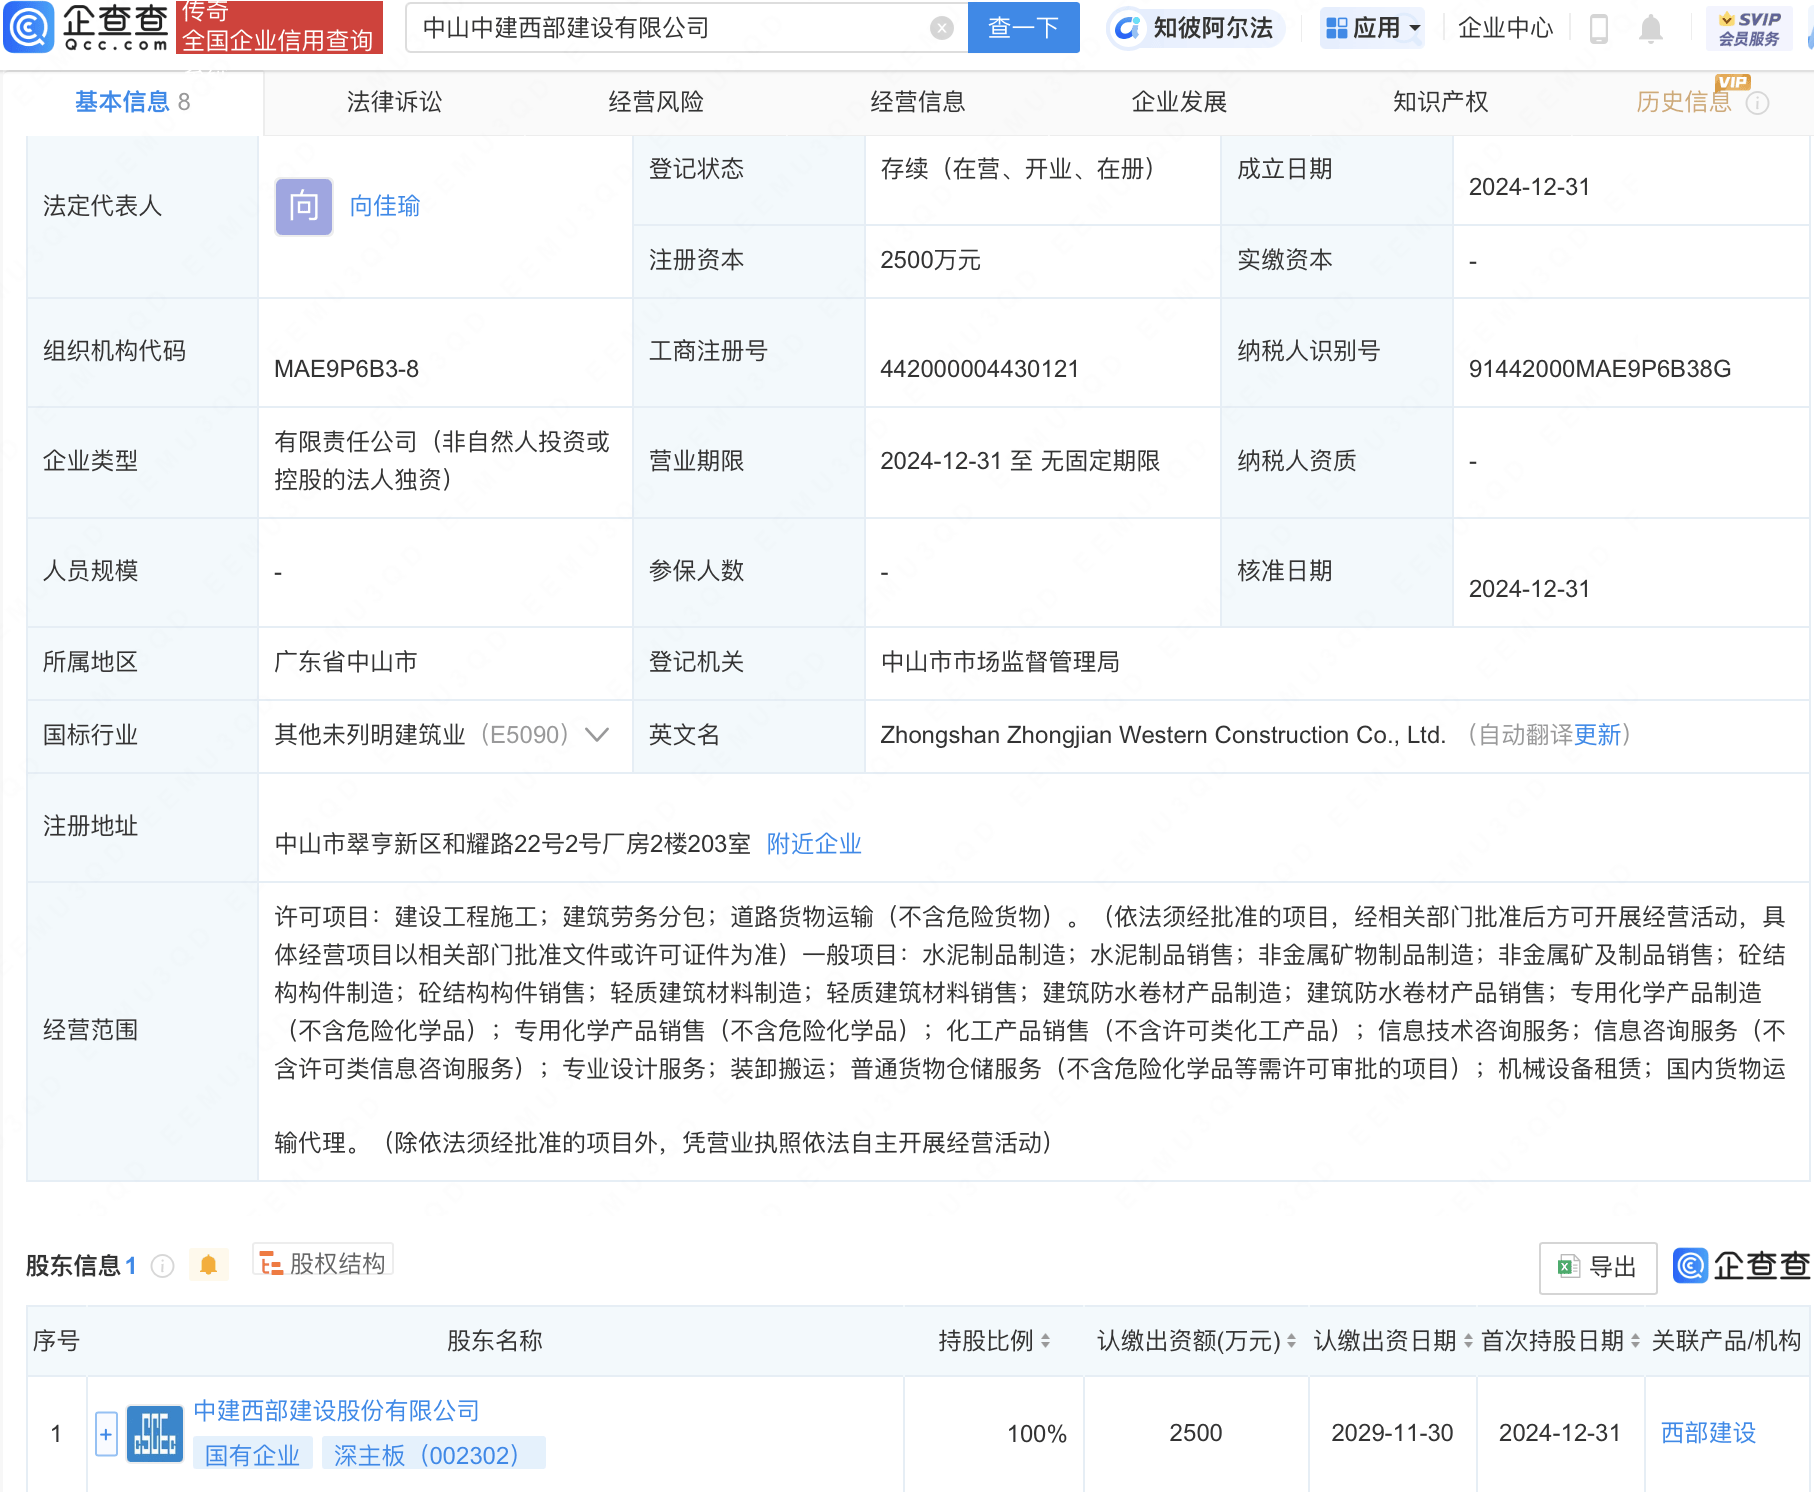Go to 企业中心
1814x1492 pixels.
coord(1505,28)
